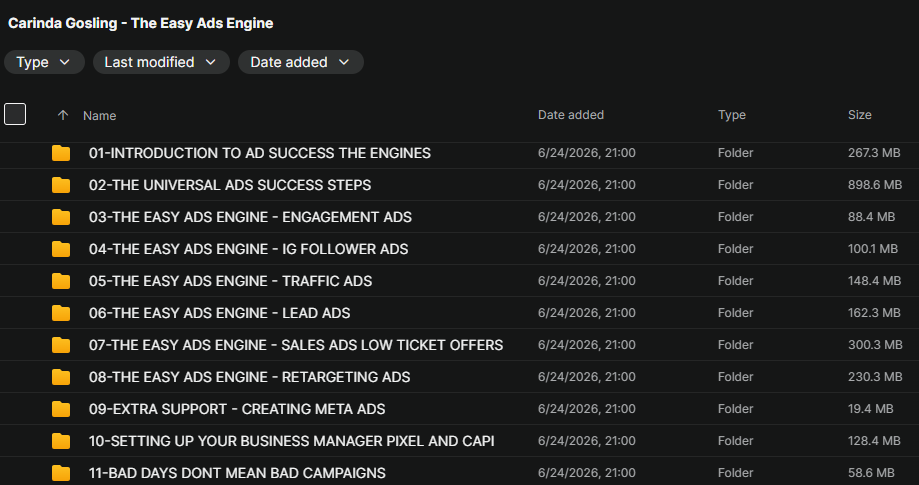Click the folder icon for 05 TRAFFIC ADS
Viewport: 919px width, 485px height.
point(61,281)
